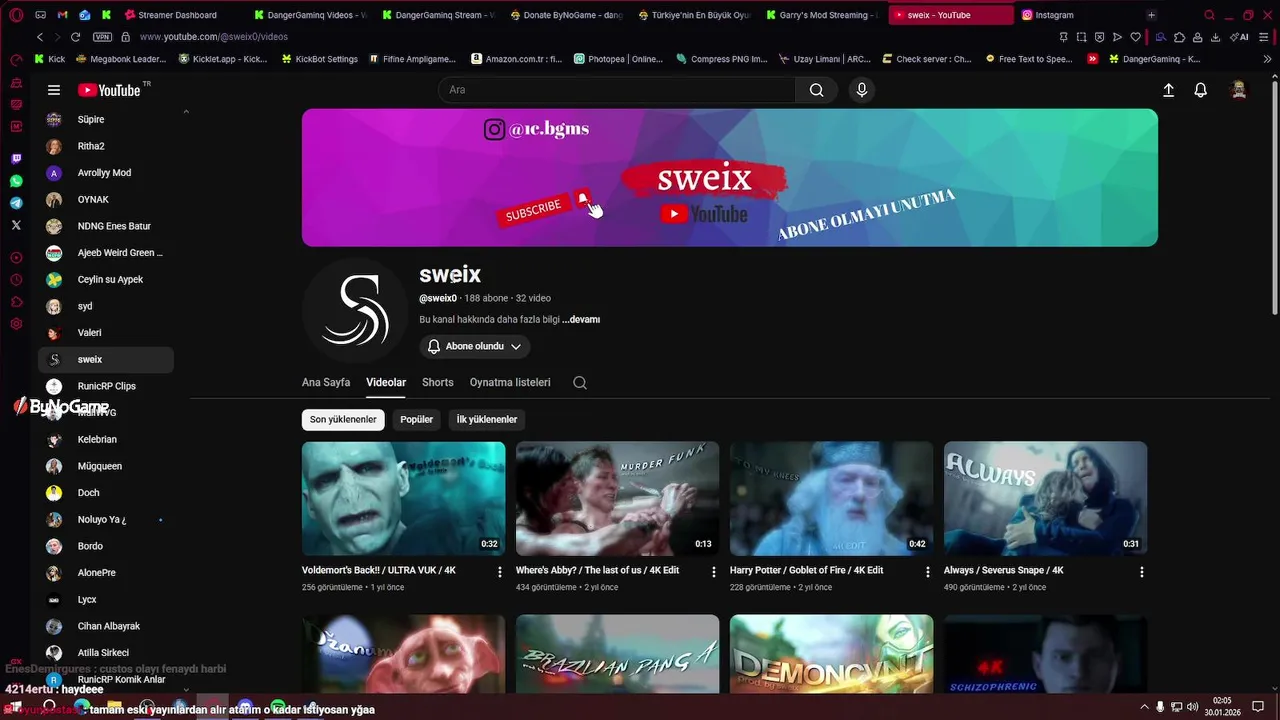The width and height of the screenshot is (1280, 720).
Task: Open options menu for Where's Abby video
Action: pyautogui.click(x=714, y=572)
